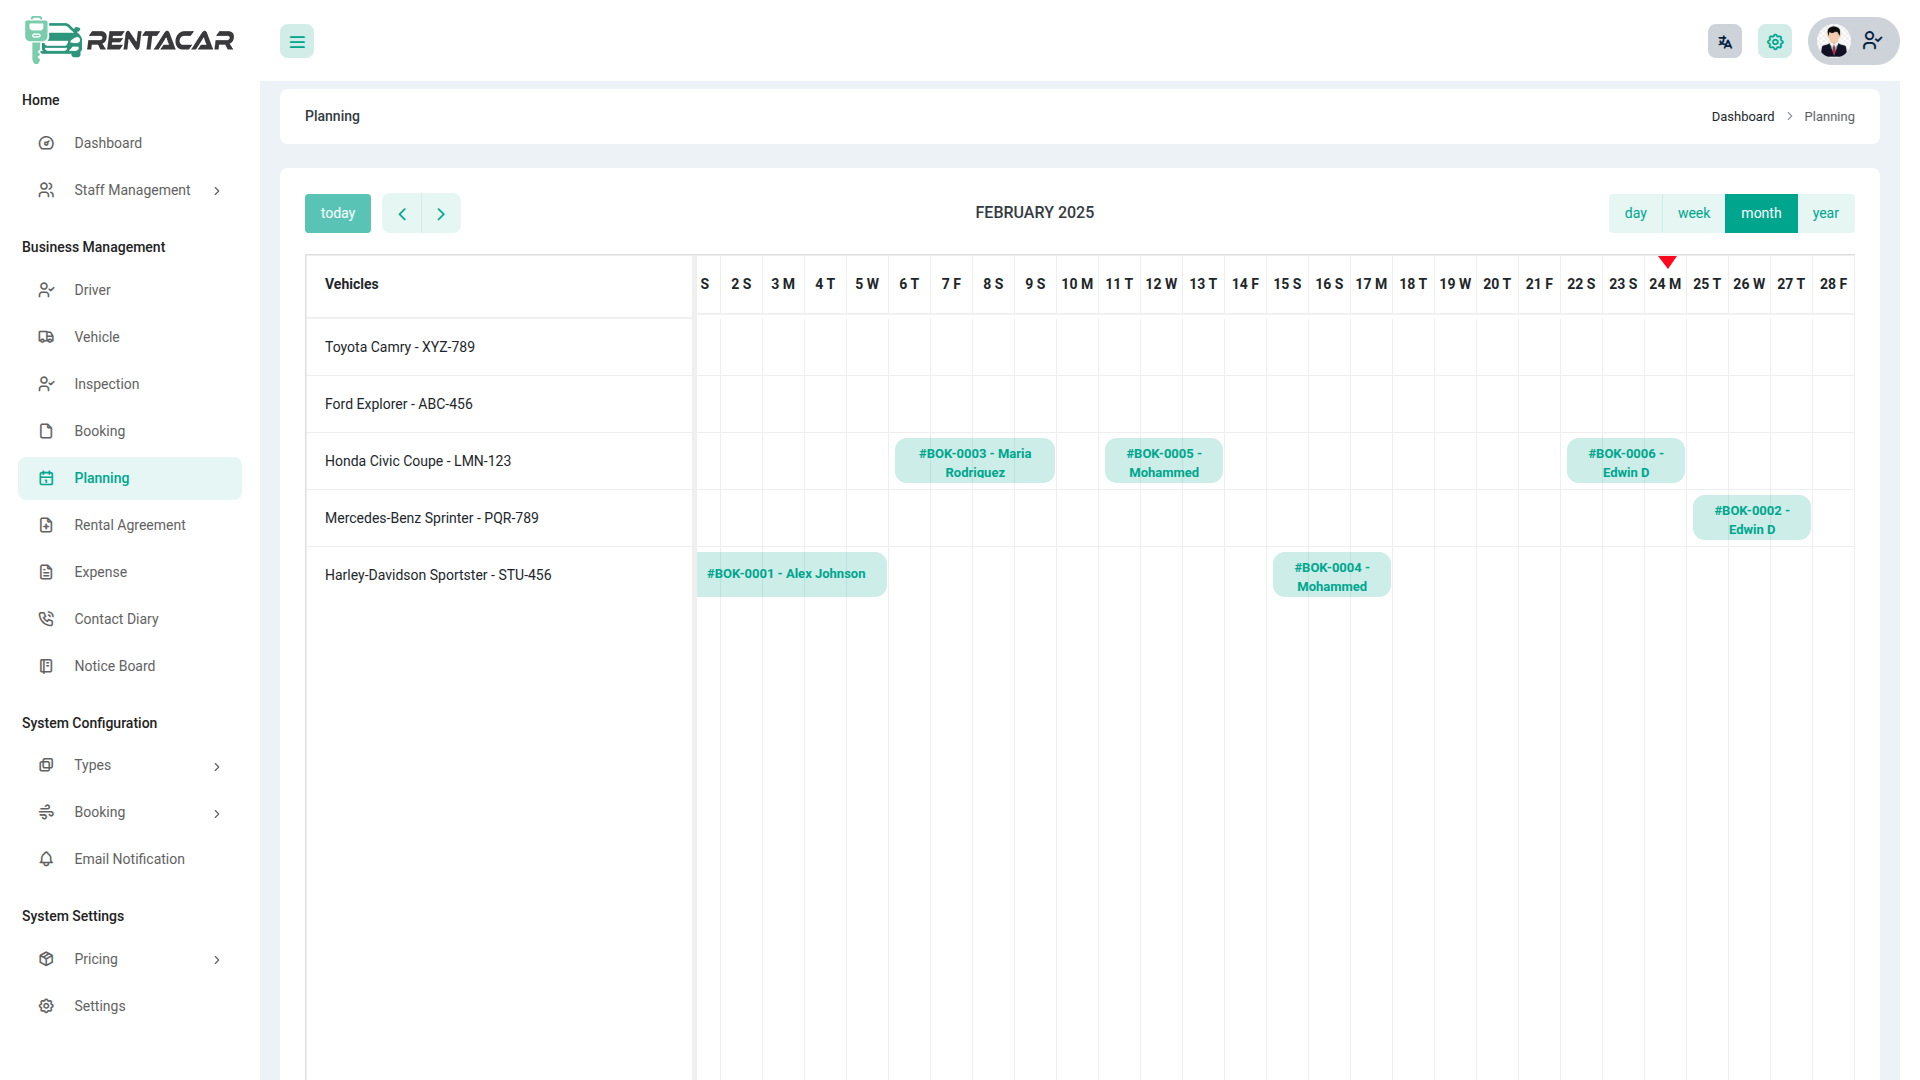
Task: Expand the Types submenu chevron
Action: (x=217, y=767)
